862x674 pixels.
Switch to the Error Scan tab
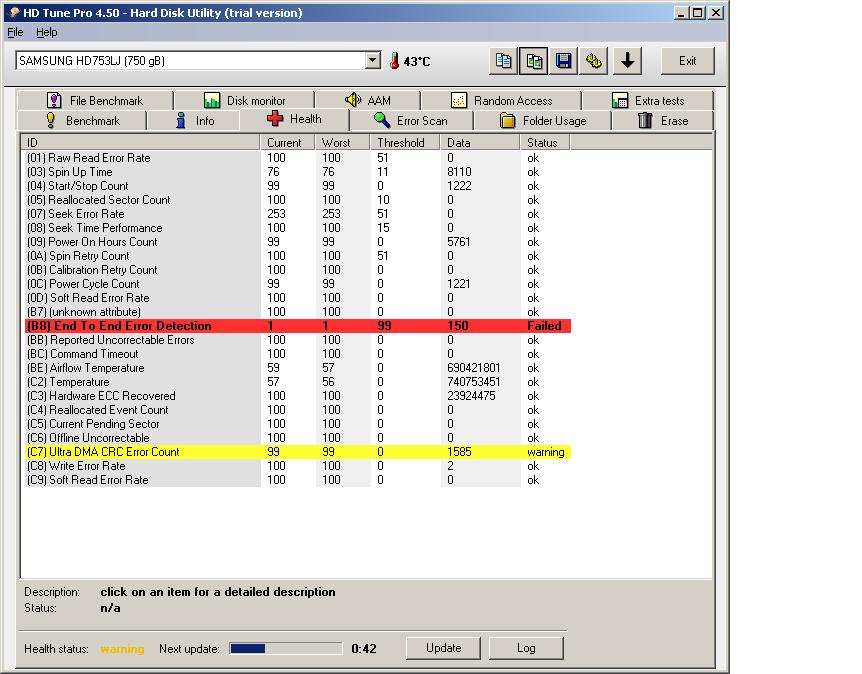click(411, 120)
